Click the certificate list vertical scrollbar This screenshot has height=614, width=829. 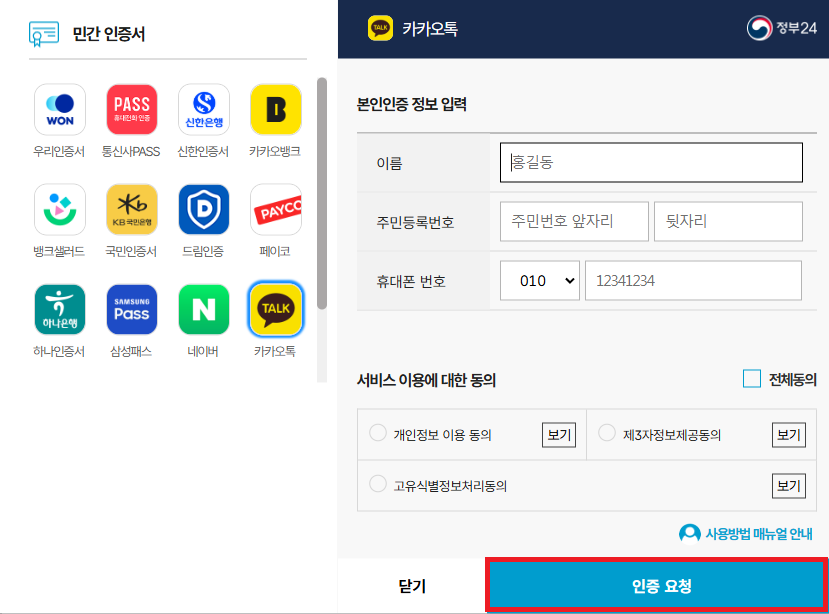point(322,193)
